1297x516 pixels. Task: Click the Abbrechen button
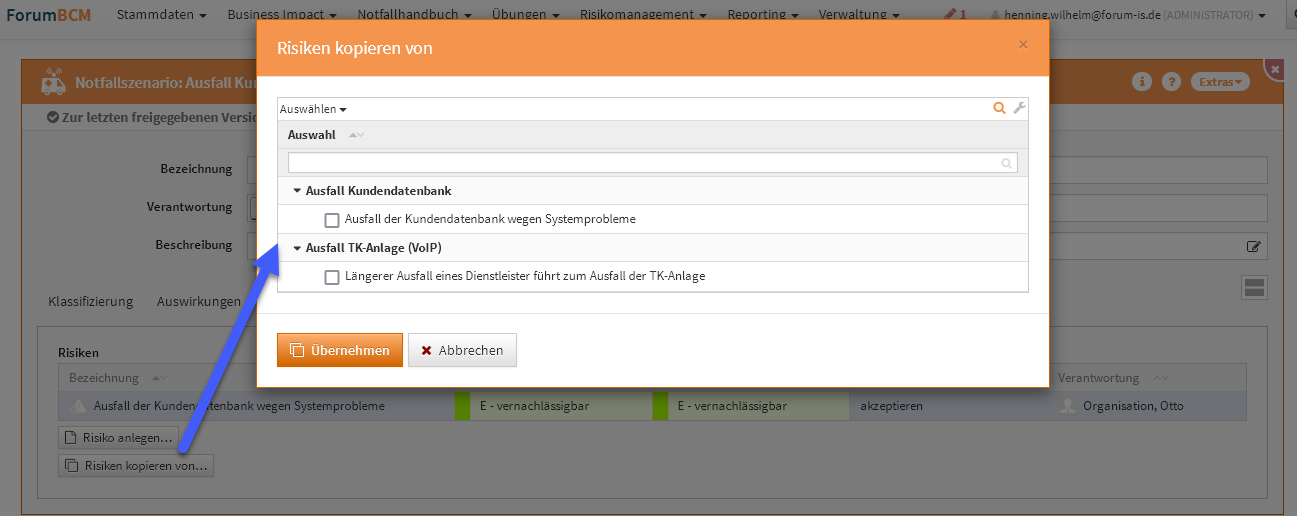point(462,351)
